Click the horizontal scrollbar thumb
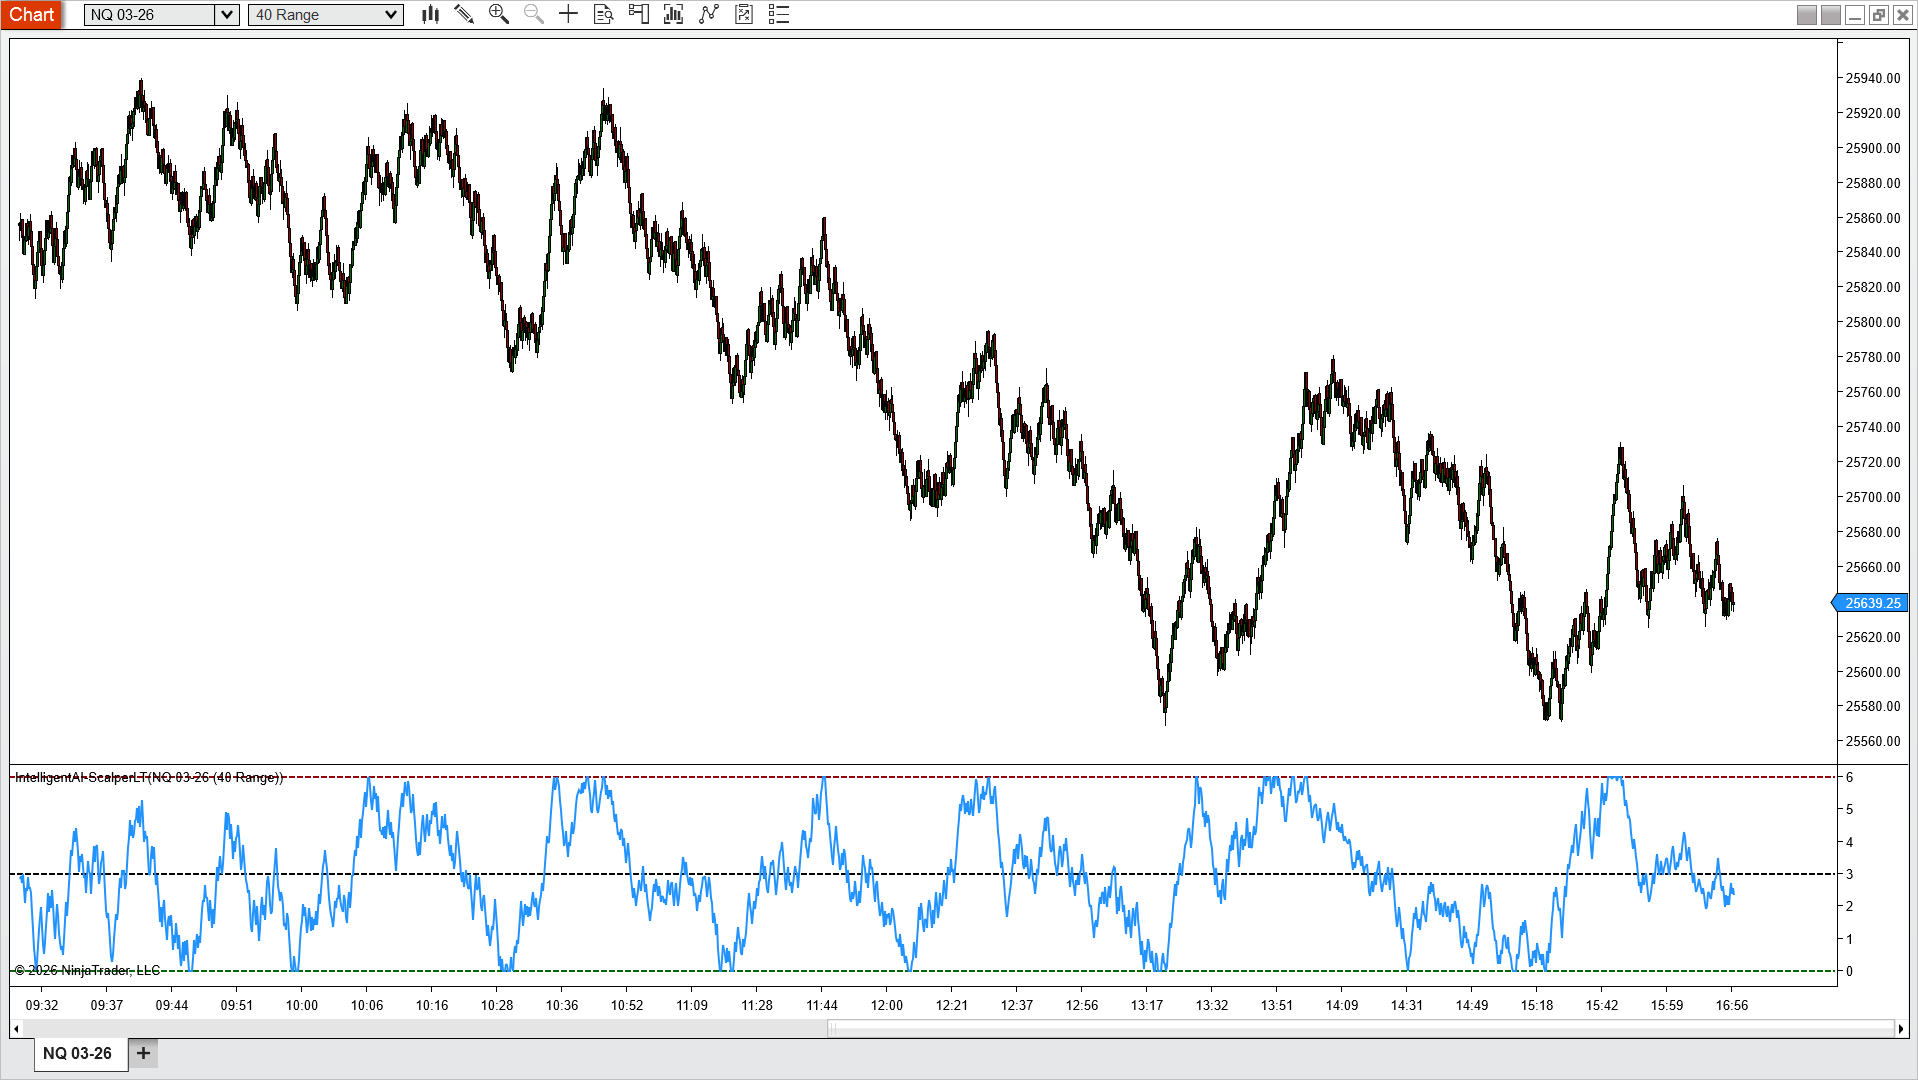This screenshot has width=1918, height=1080. (1361, 1028)
